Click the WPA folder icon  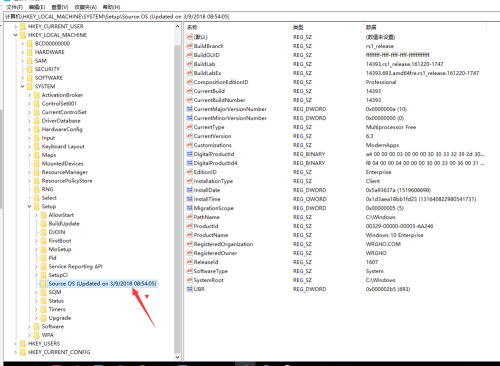pos(37,335)
